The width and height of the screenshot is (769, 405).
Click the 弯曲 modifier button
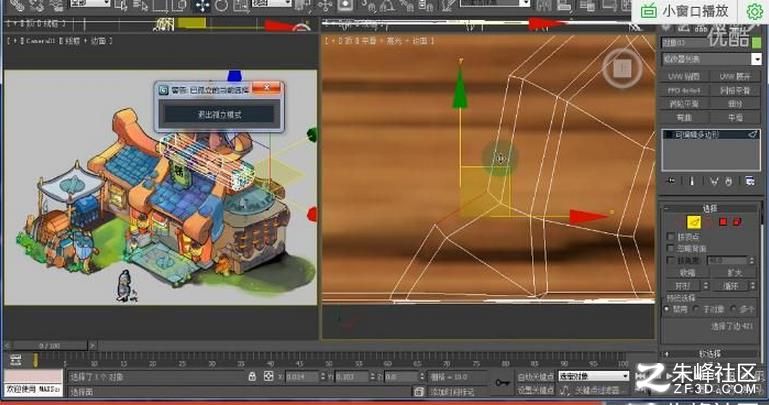point(684,118)
